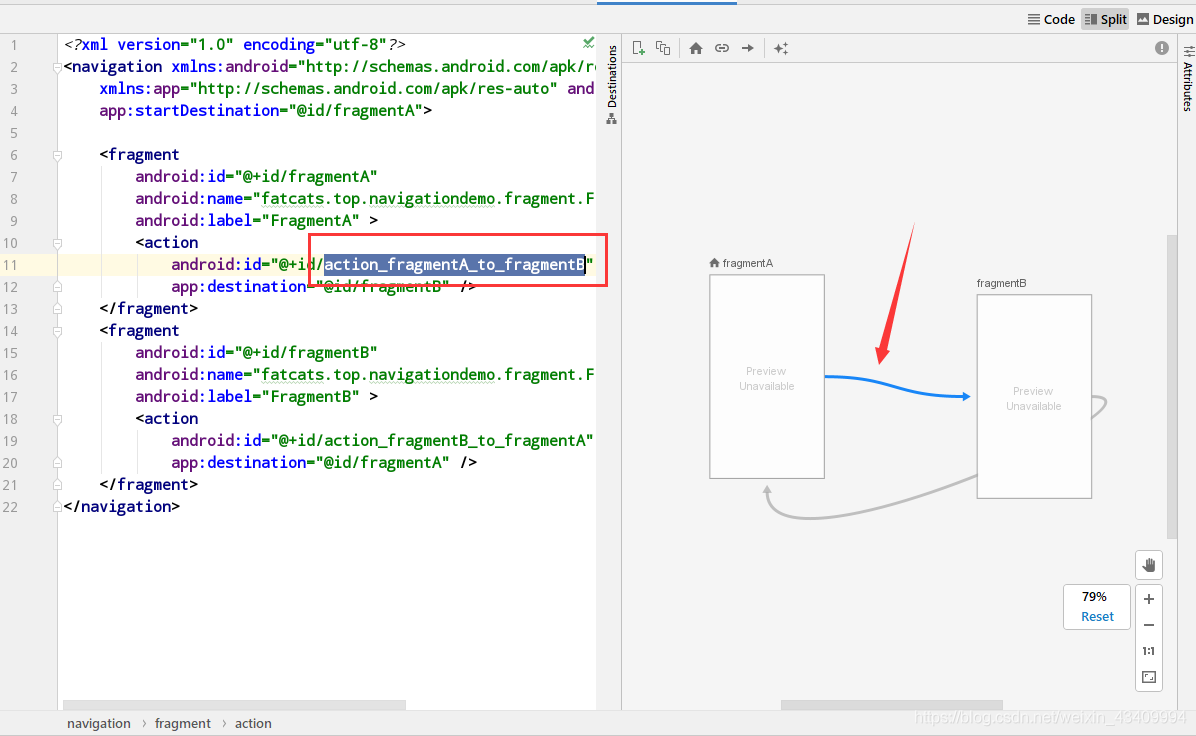Select the blue action arrow to fragmentB
Image resolution: width=1196 pixels, height=736 pixels.
click(896, 387)
